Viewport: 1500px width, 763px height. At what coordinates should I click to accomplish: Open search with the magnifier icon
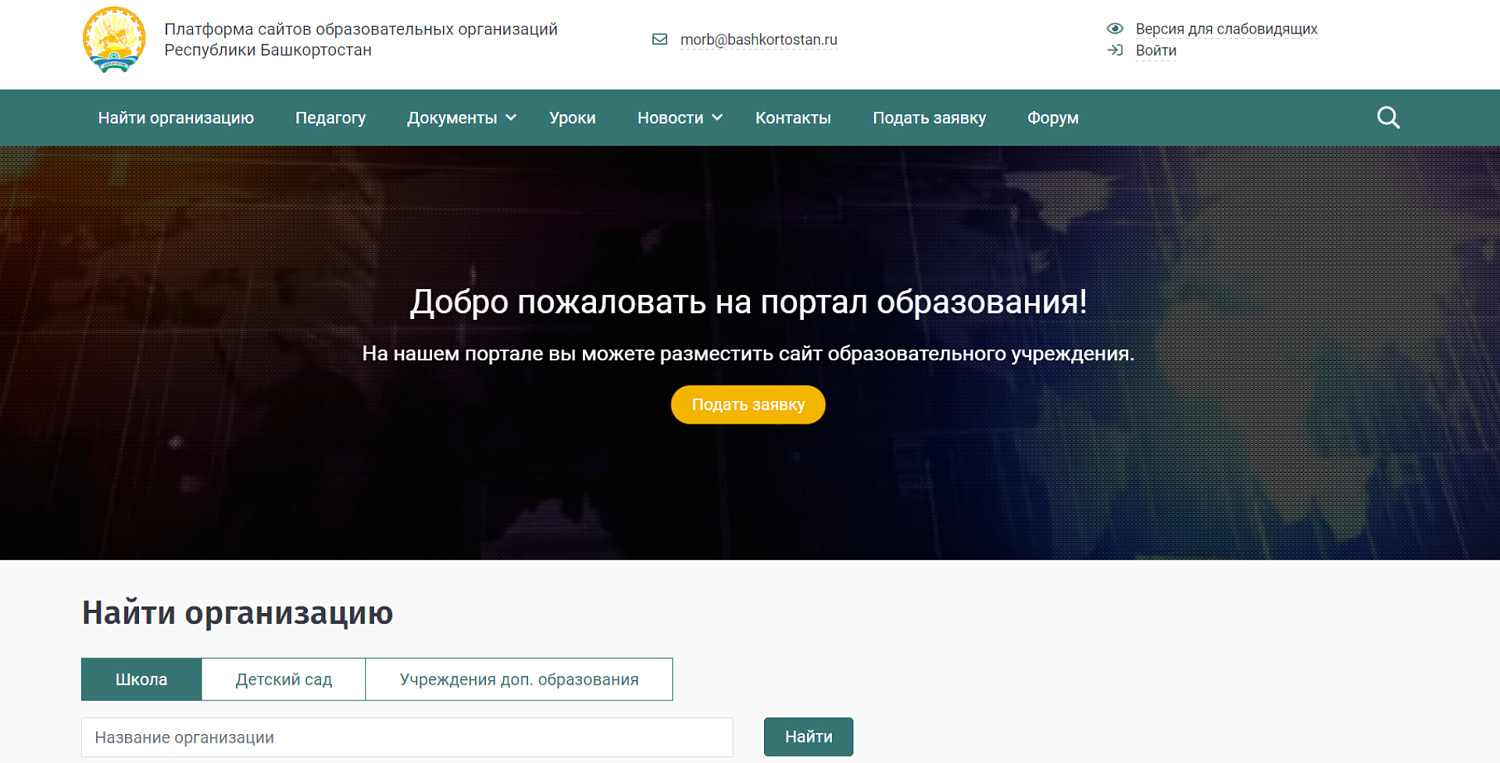coord(1388,118)
